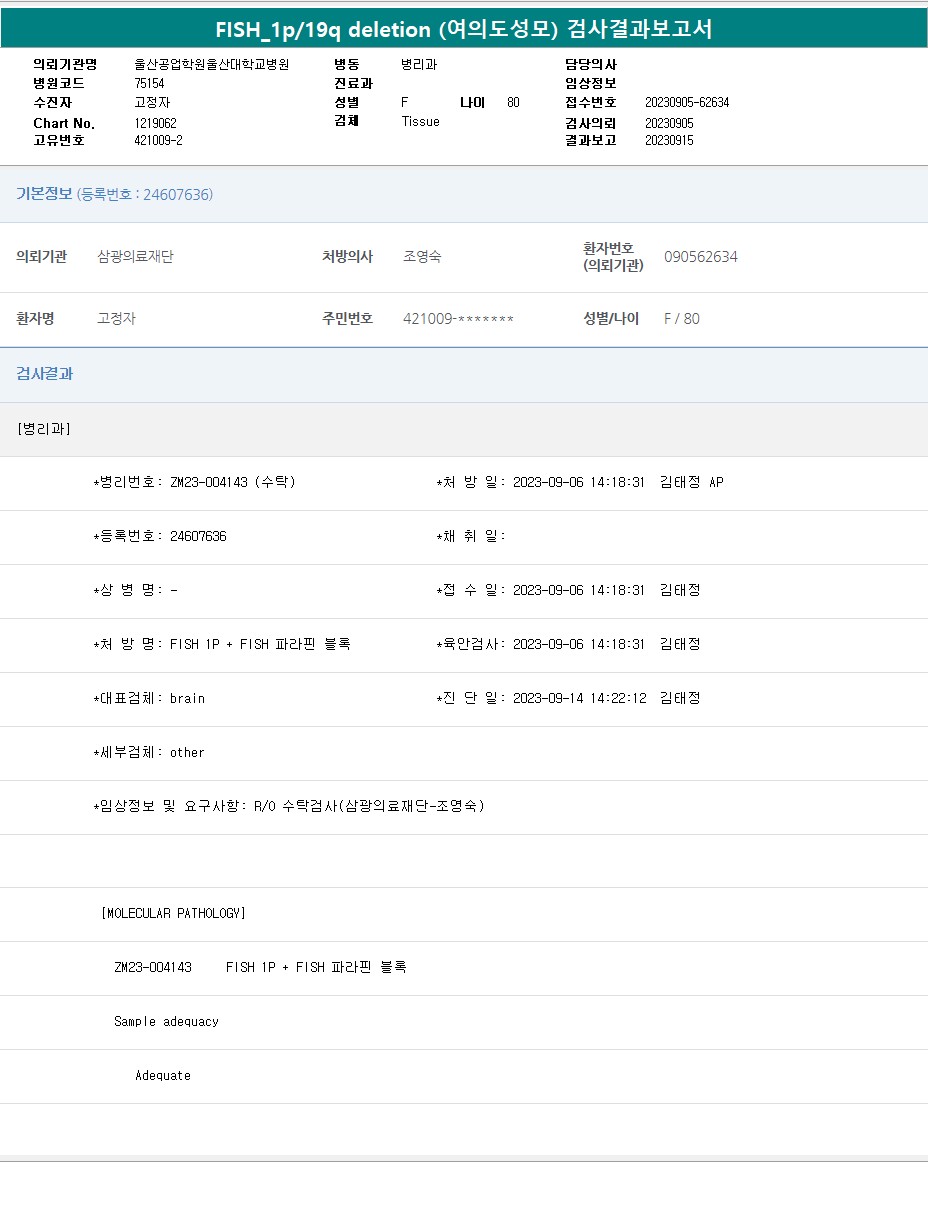Click the 검사결과 section heading

click(x=44, y=374)
